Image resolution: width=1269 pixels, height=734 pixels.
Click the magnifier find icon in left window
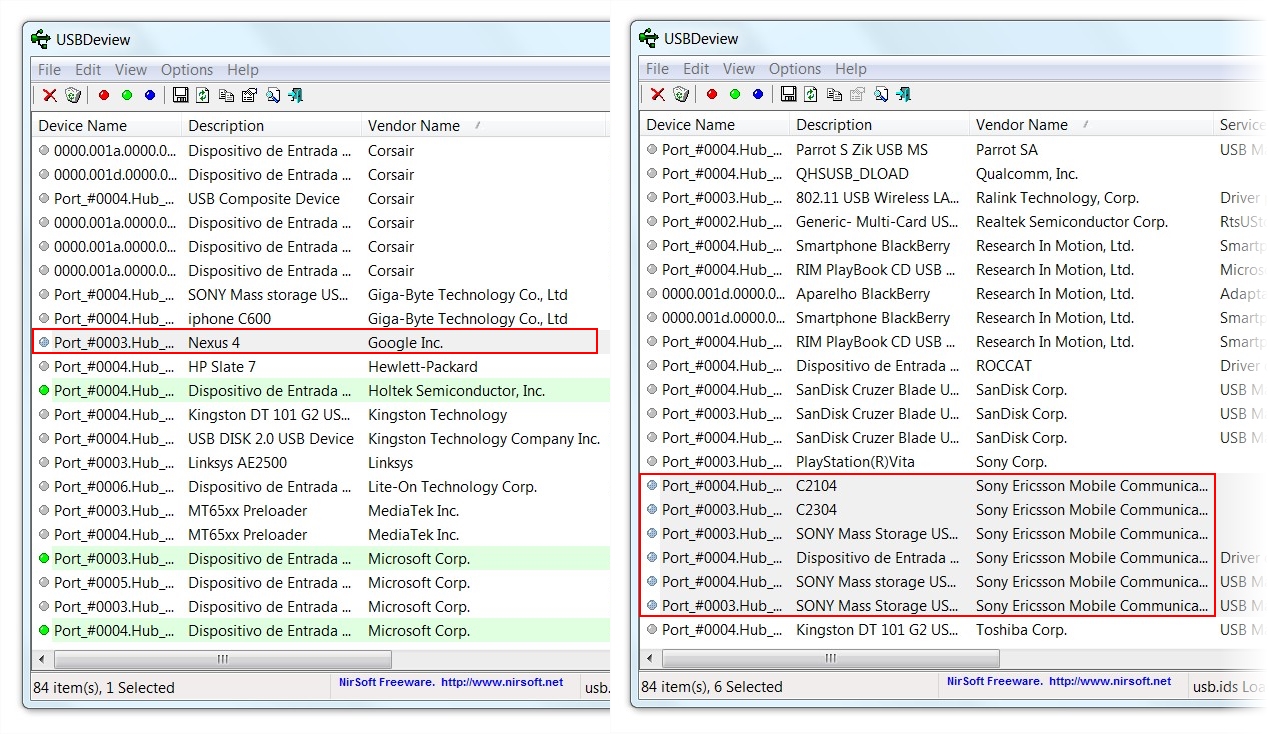point(272,95)
